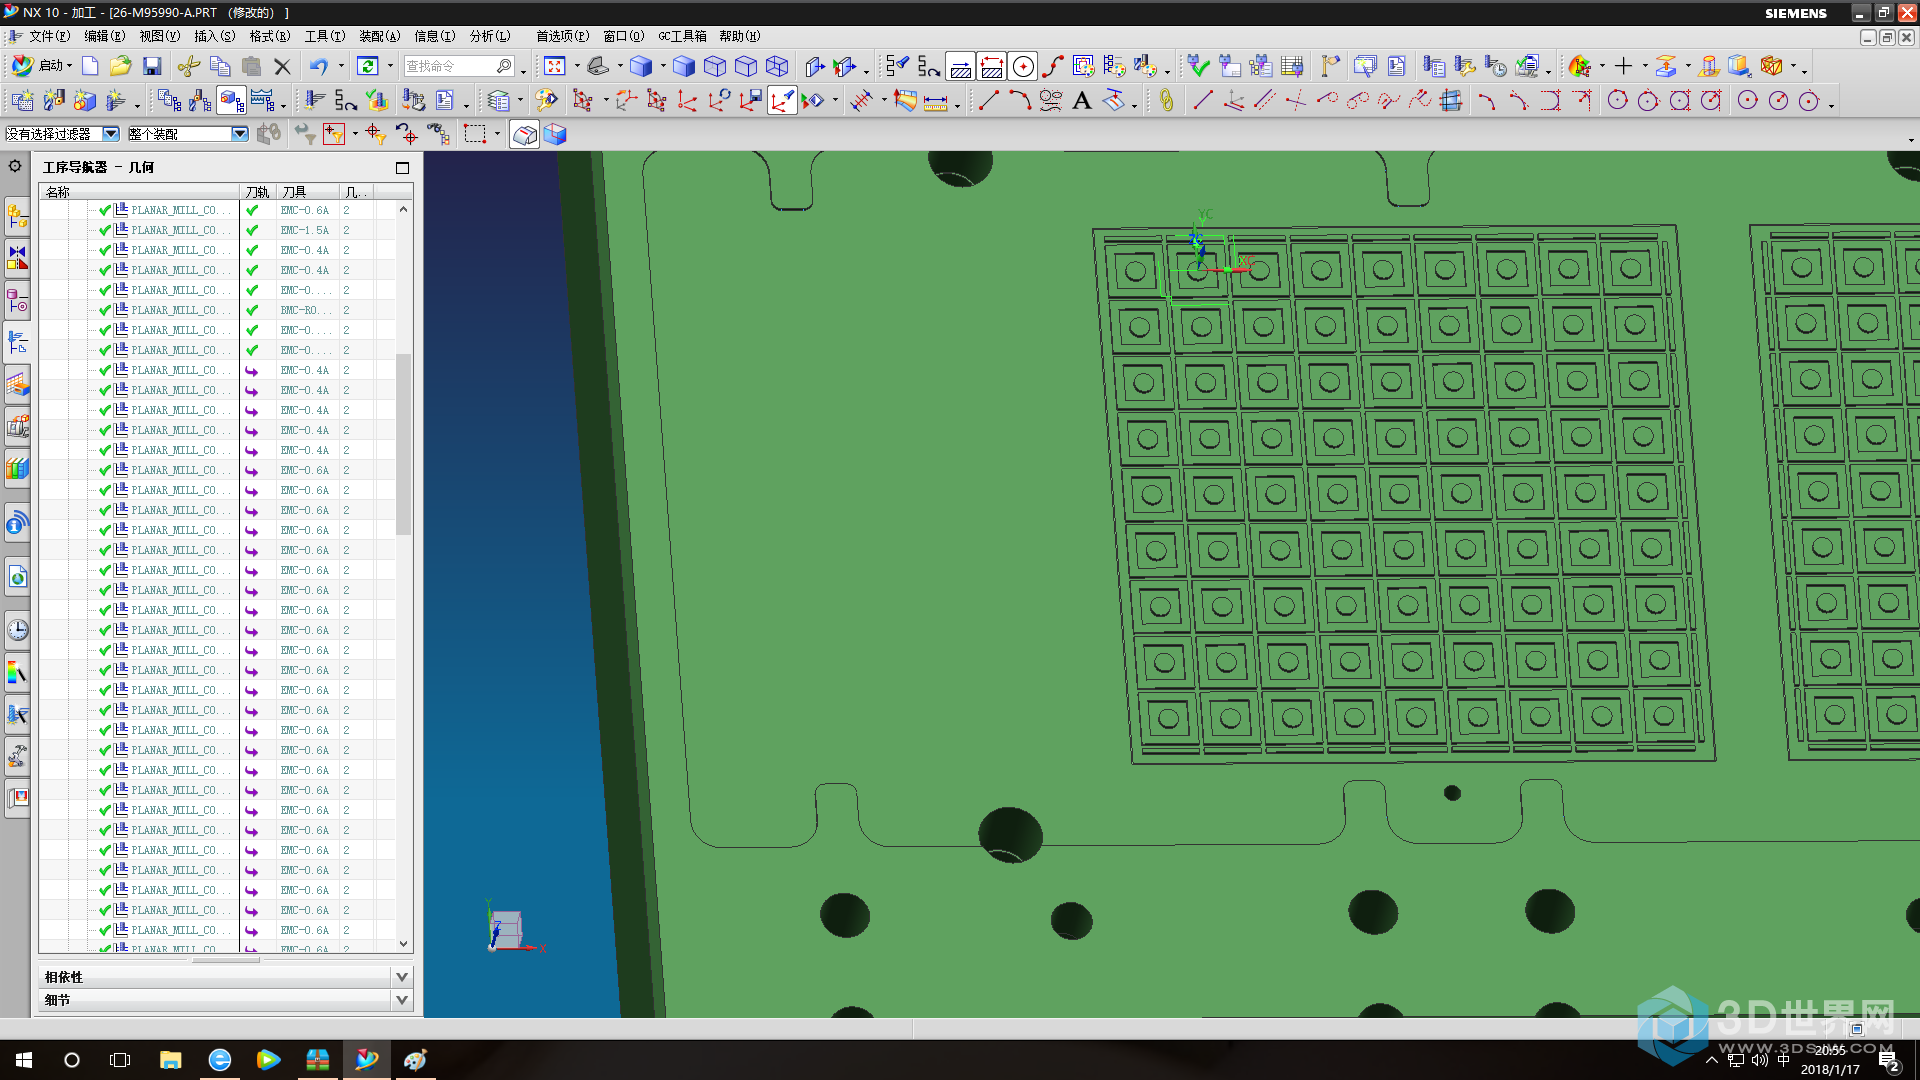Open the Windows Start menu
The image size is (1920, 1080).
pyautogui.click(x=24, y=1060)
